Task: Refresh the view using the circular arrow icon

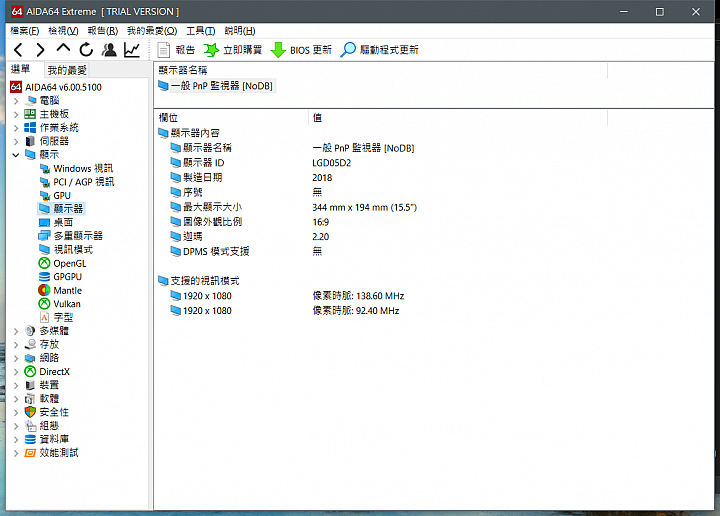Action: point(86,50)
